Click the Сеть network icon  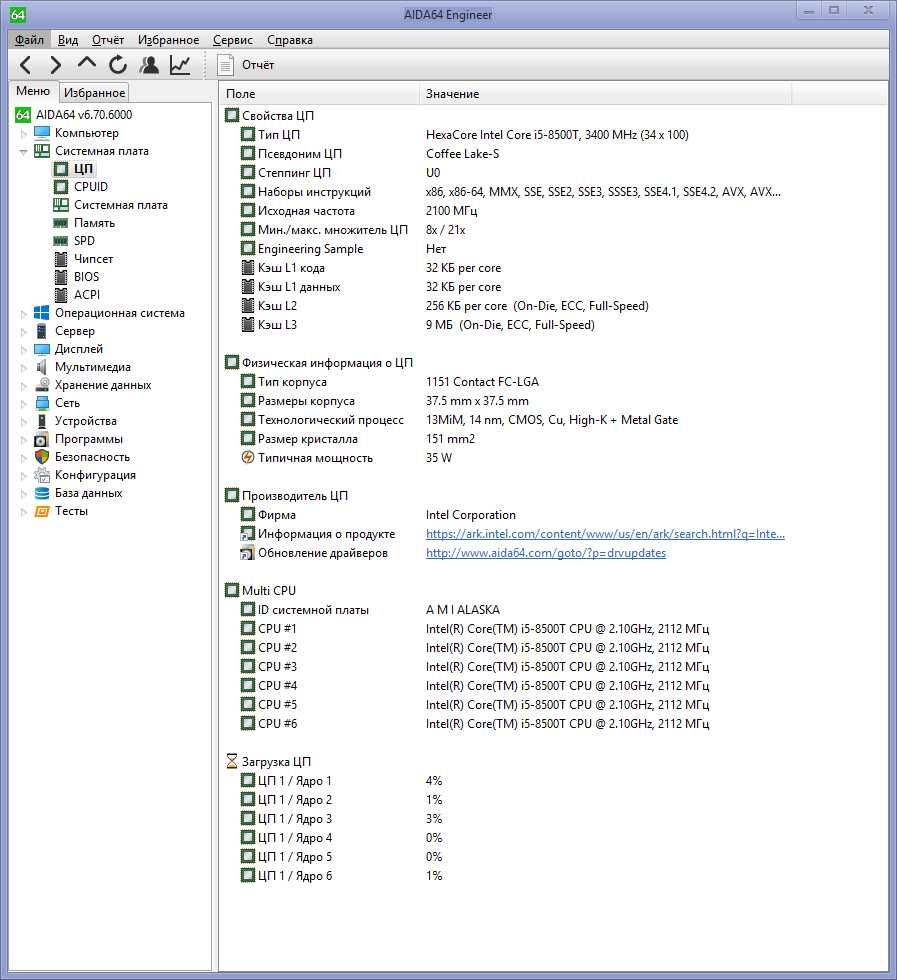[42, 403]
